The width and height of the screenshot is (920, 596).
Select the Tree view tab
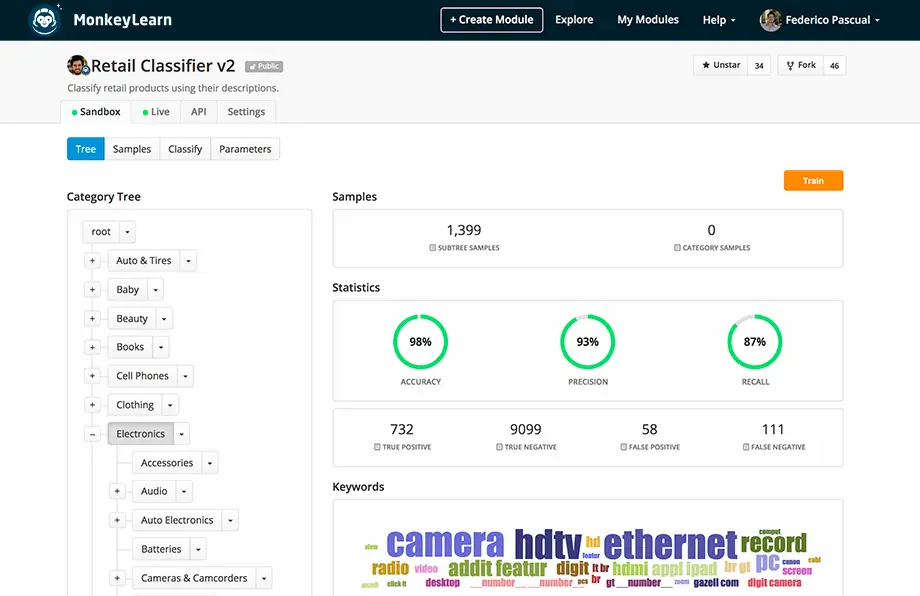tap(86, 149)
